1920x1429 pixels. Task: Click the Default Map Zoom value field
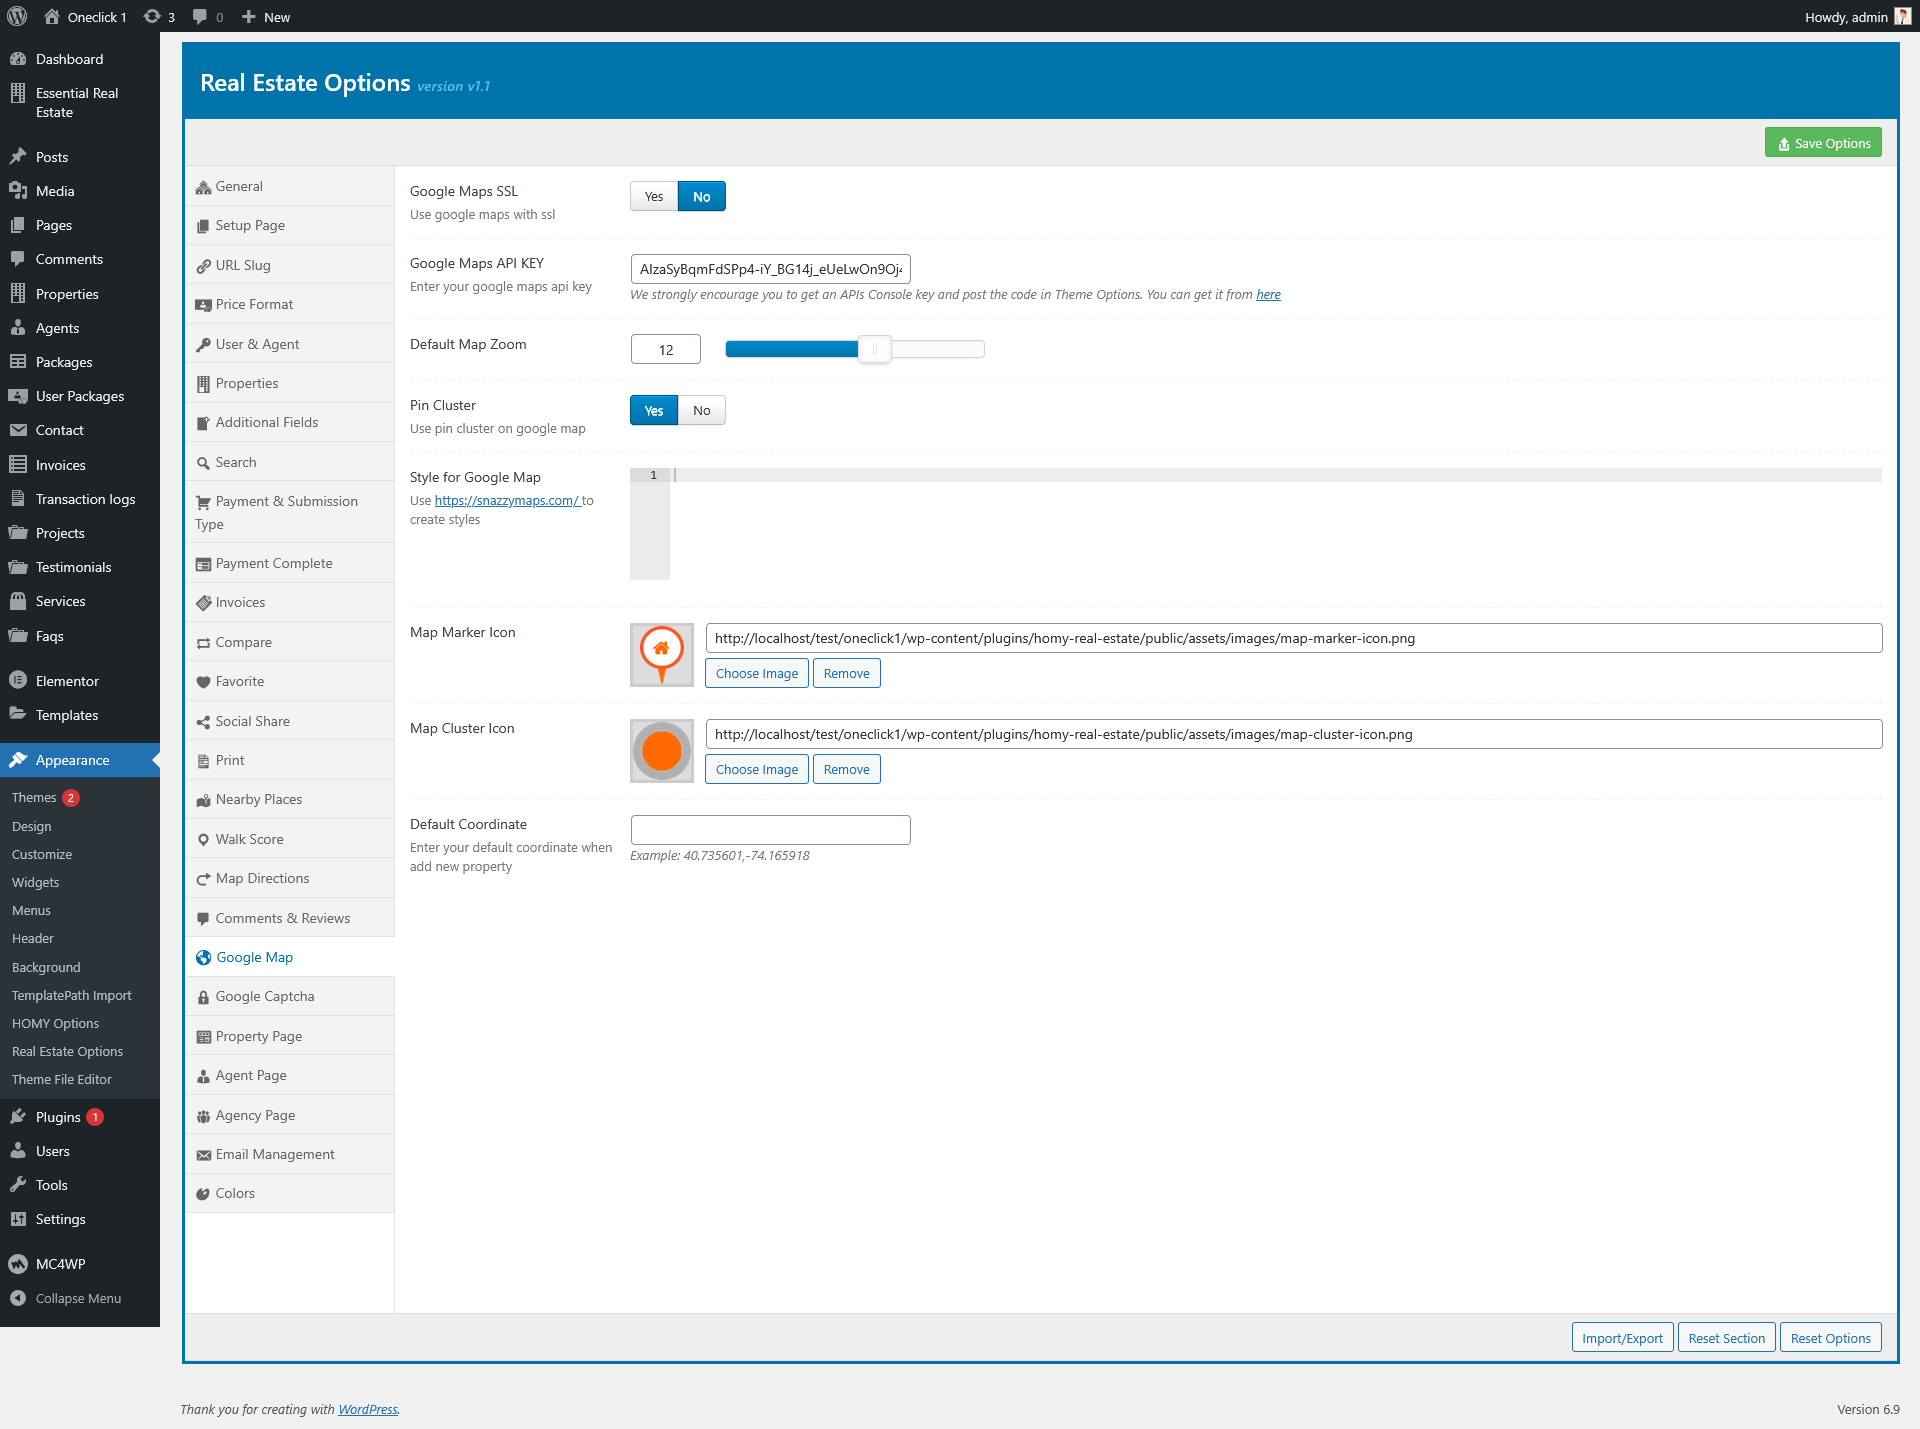[666, 349]
